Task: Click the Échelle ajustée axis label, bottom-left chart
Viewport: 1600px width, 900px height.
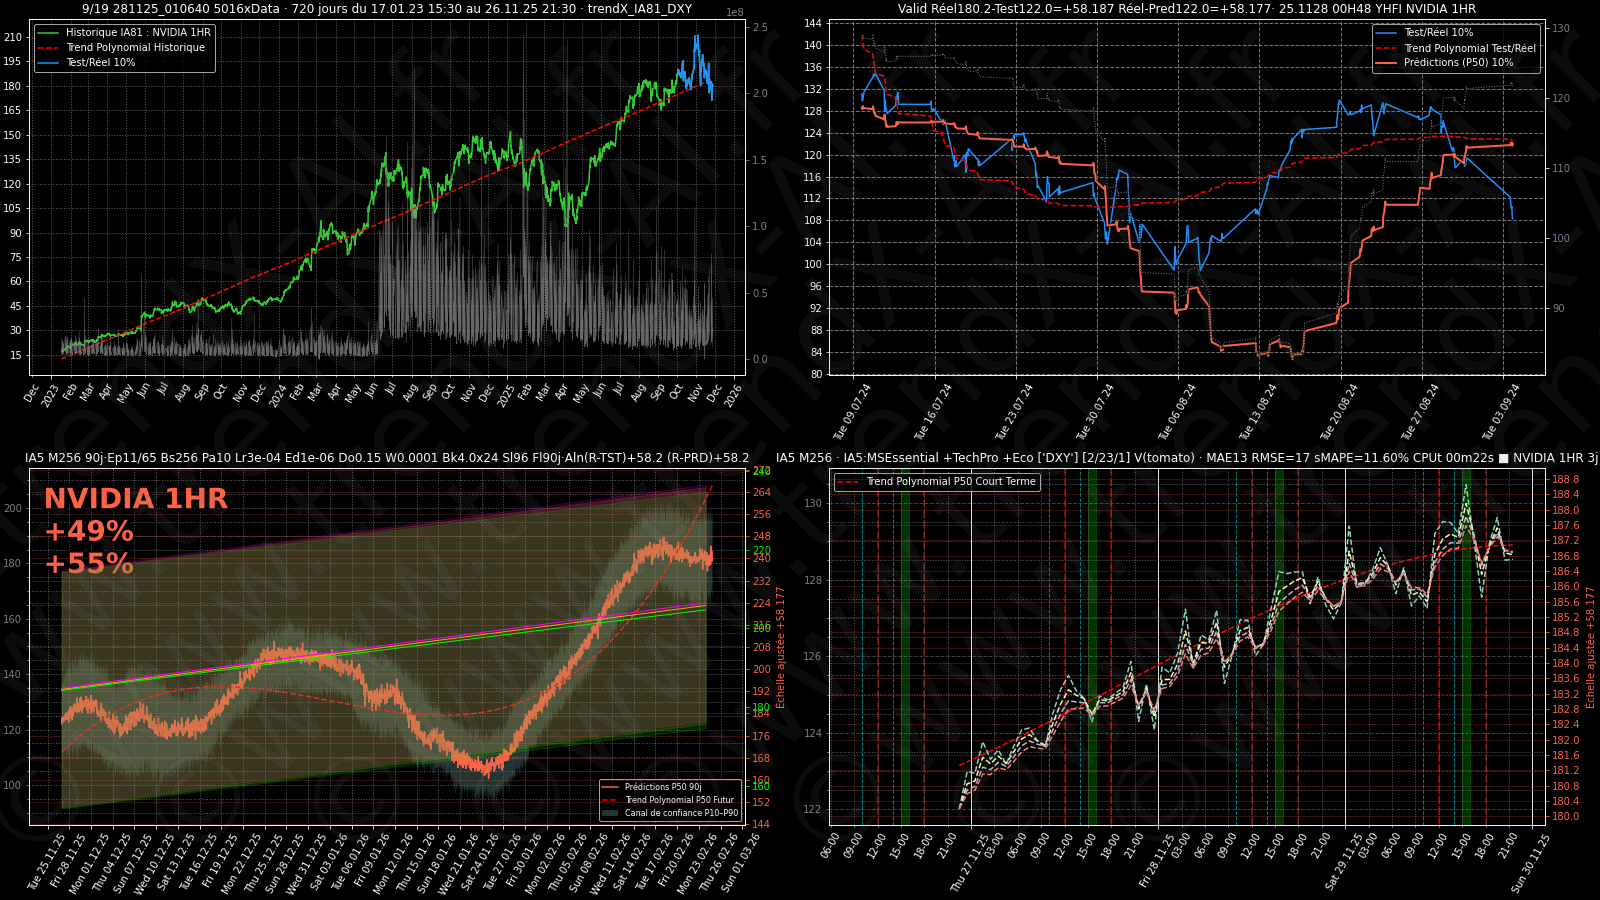Action: click(x=781, y=647)
